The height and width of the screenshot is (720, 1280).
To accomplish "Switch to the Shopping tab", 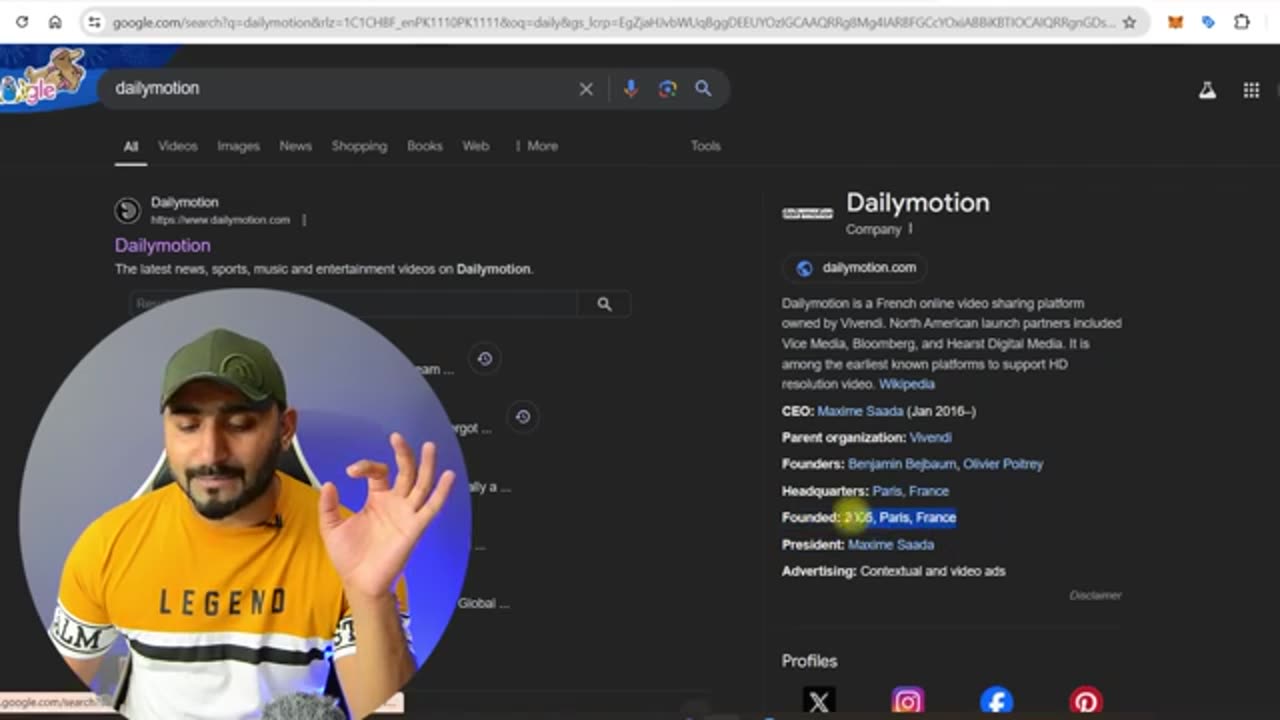I will (x=359, y=146).
